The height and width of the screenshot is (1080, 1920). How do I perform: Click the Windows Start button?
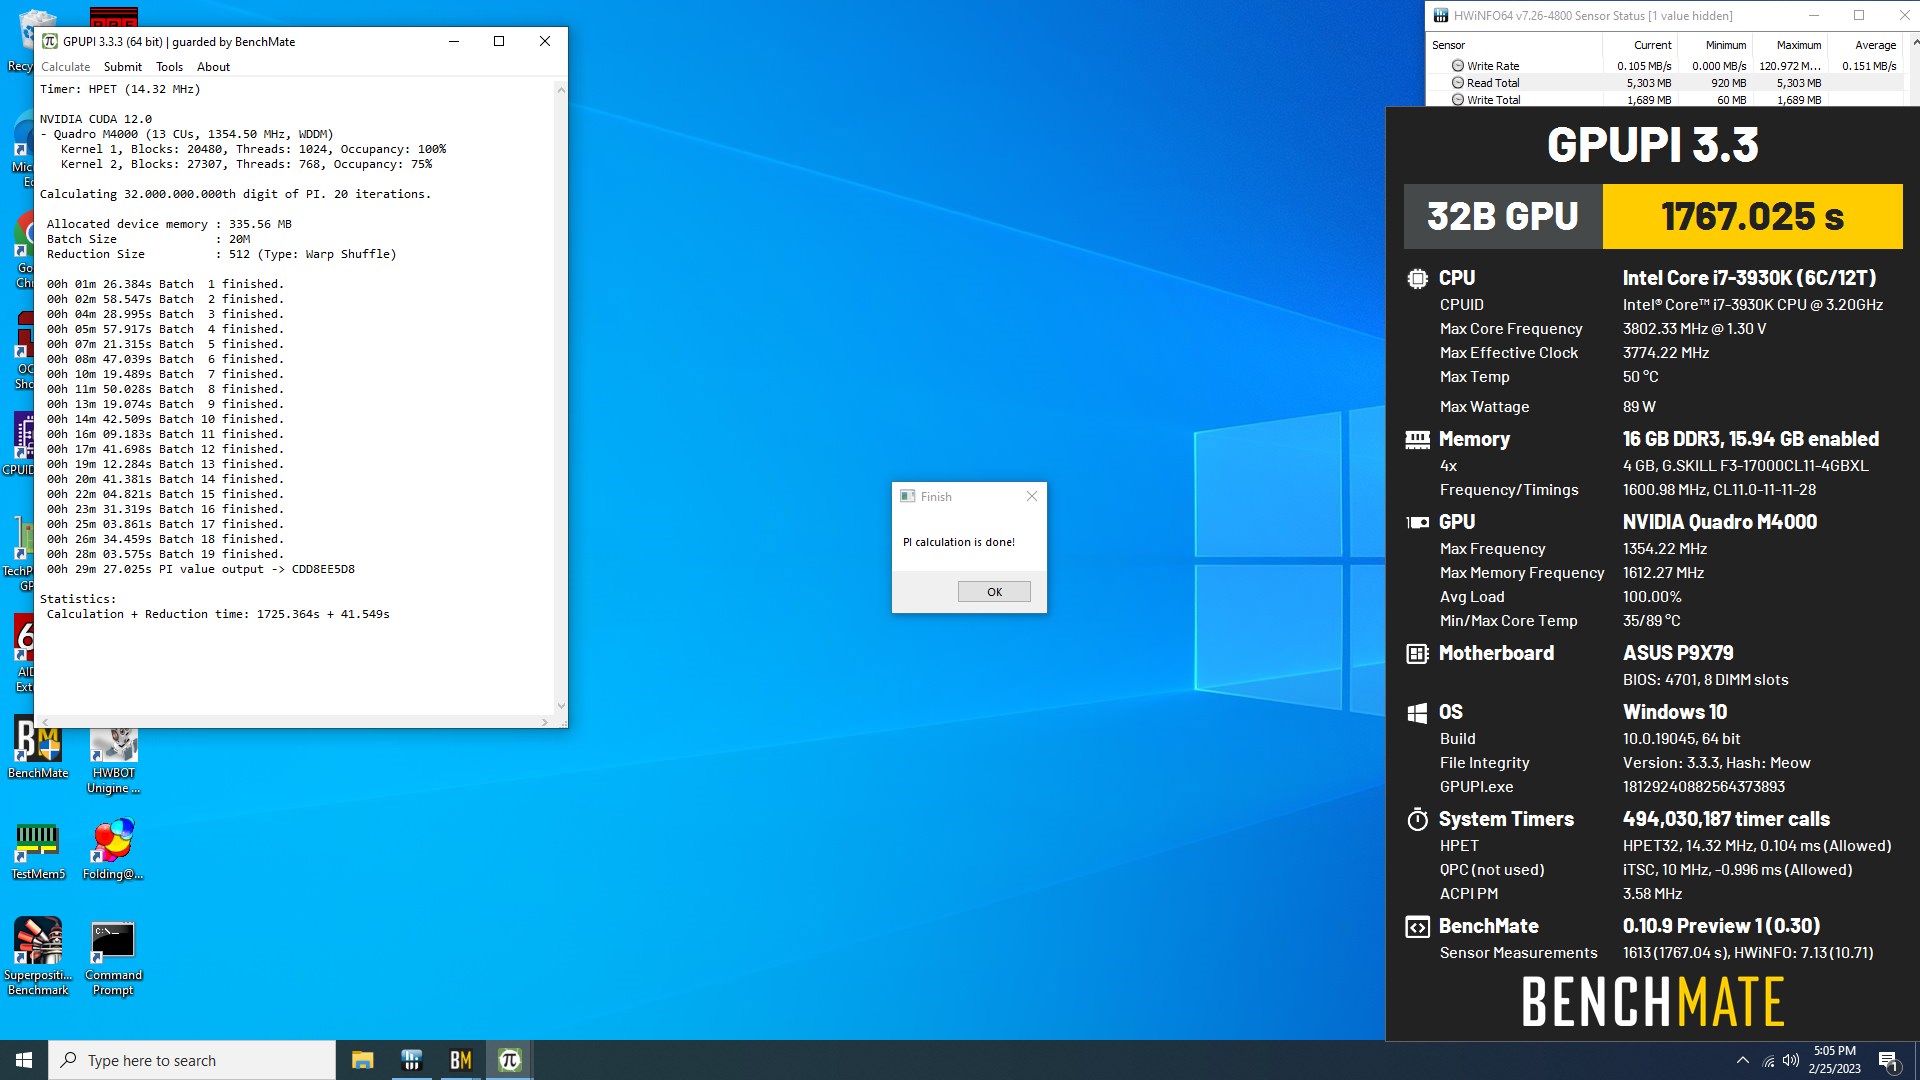24,1060
